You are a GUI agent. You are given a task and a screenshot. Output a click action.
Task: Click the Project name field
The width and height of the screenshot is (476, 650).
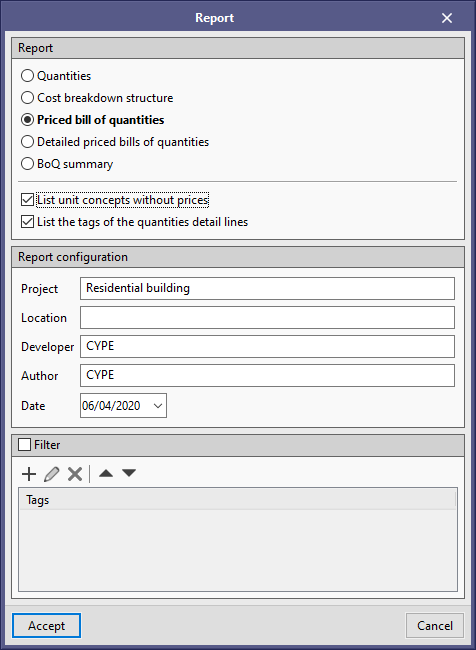(x=267, y=288)
